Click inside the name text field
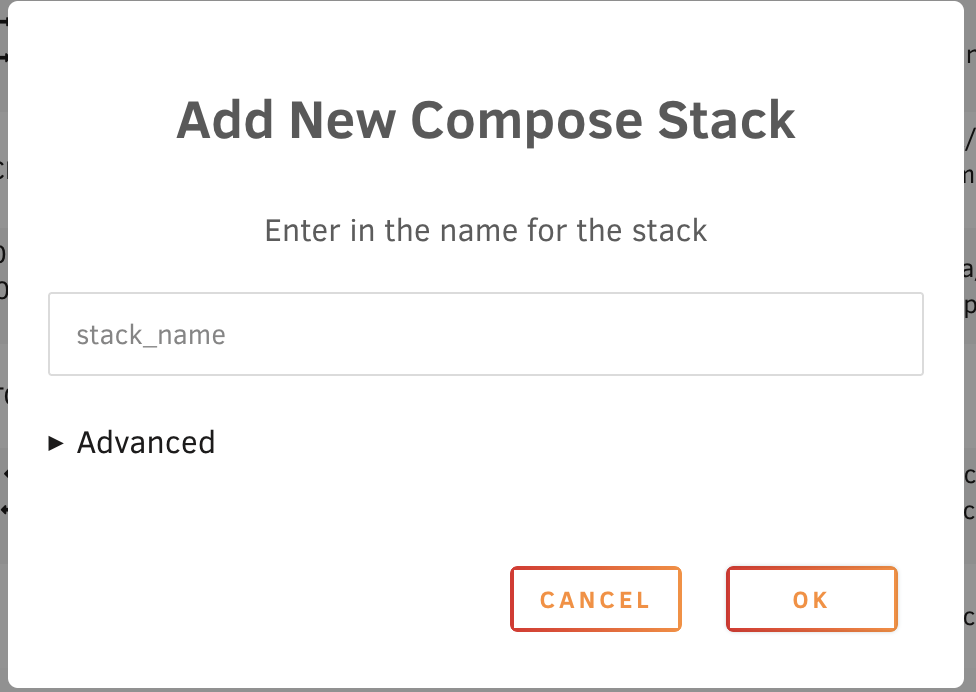976x692 pixels. pyautogui.click(x=485, y=334)
